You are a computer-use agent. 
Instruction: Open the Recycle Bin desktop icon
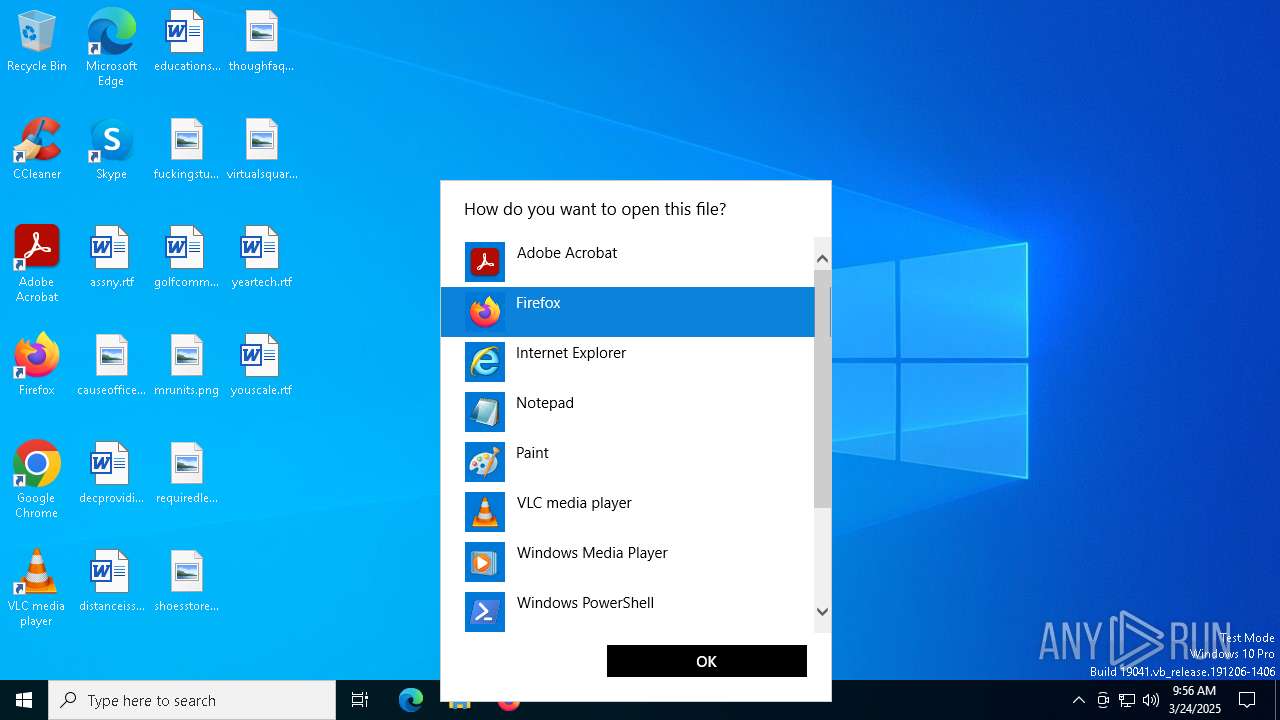(37, 42)
